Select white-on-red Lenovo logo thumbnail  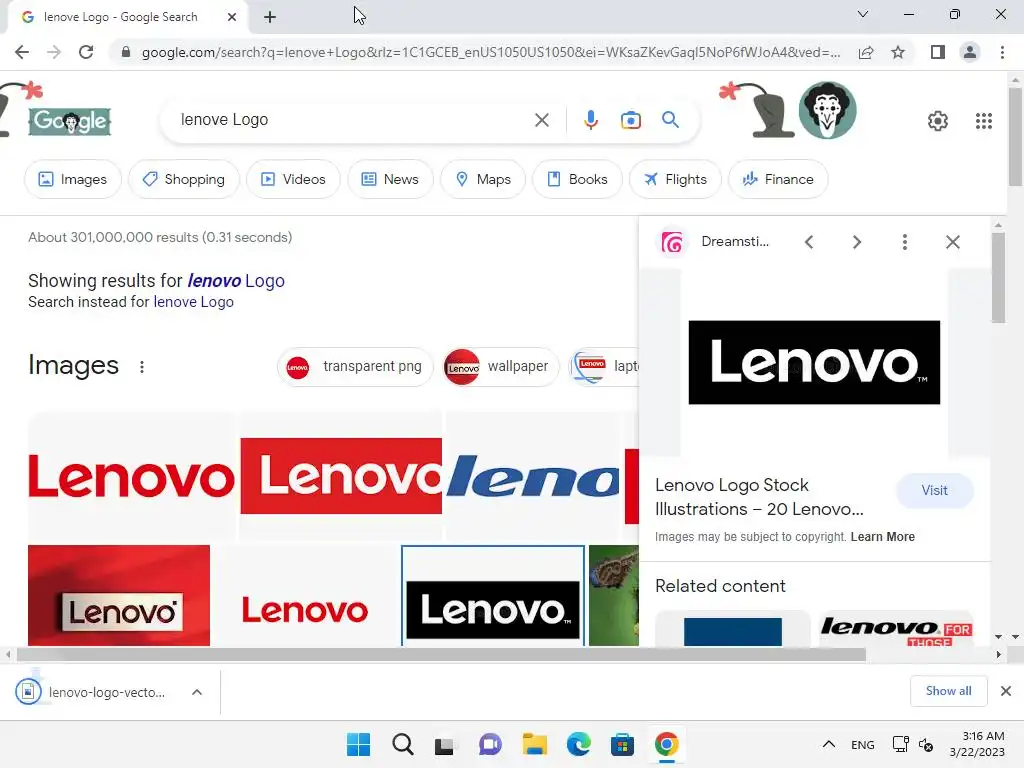pyautogui.click(x=341, y=476)
